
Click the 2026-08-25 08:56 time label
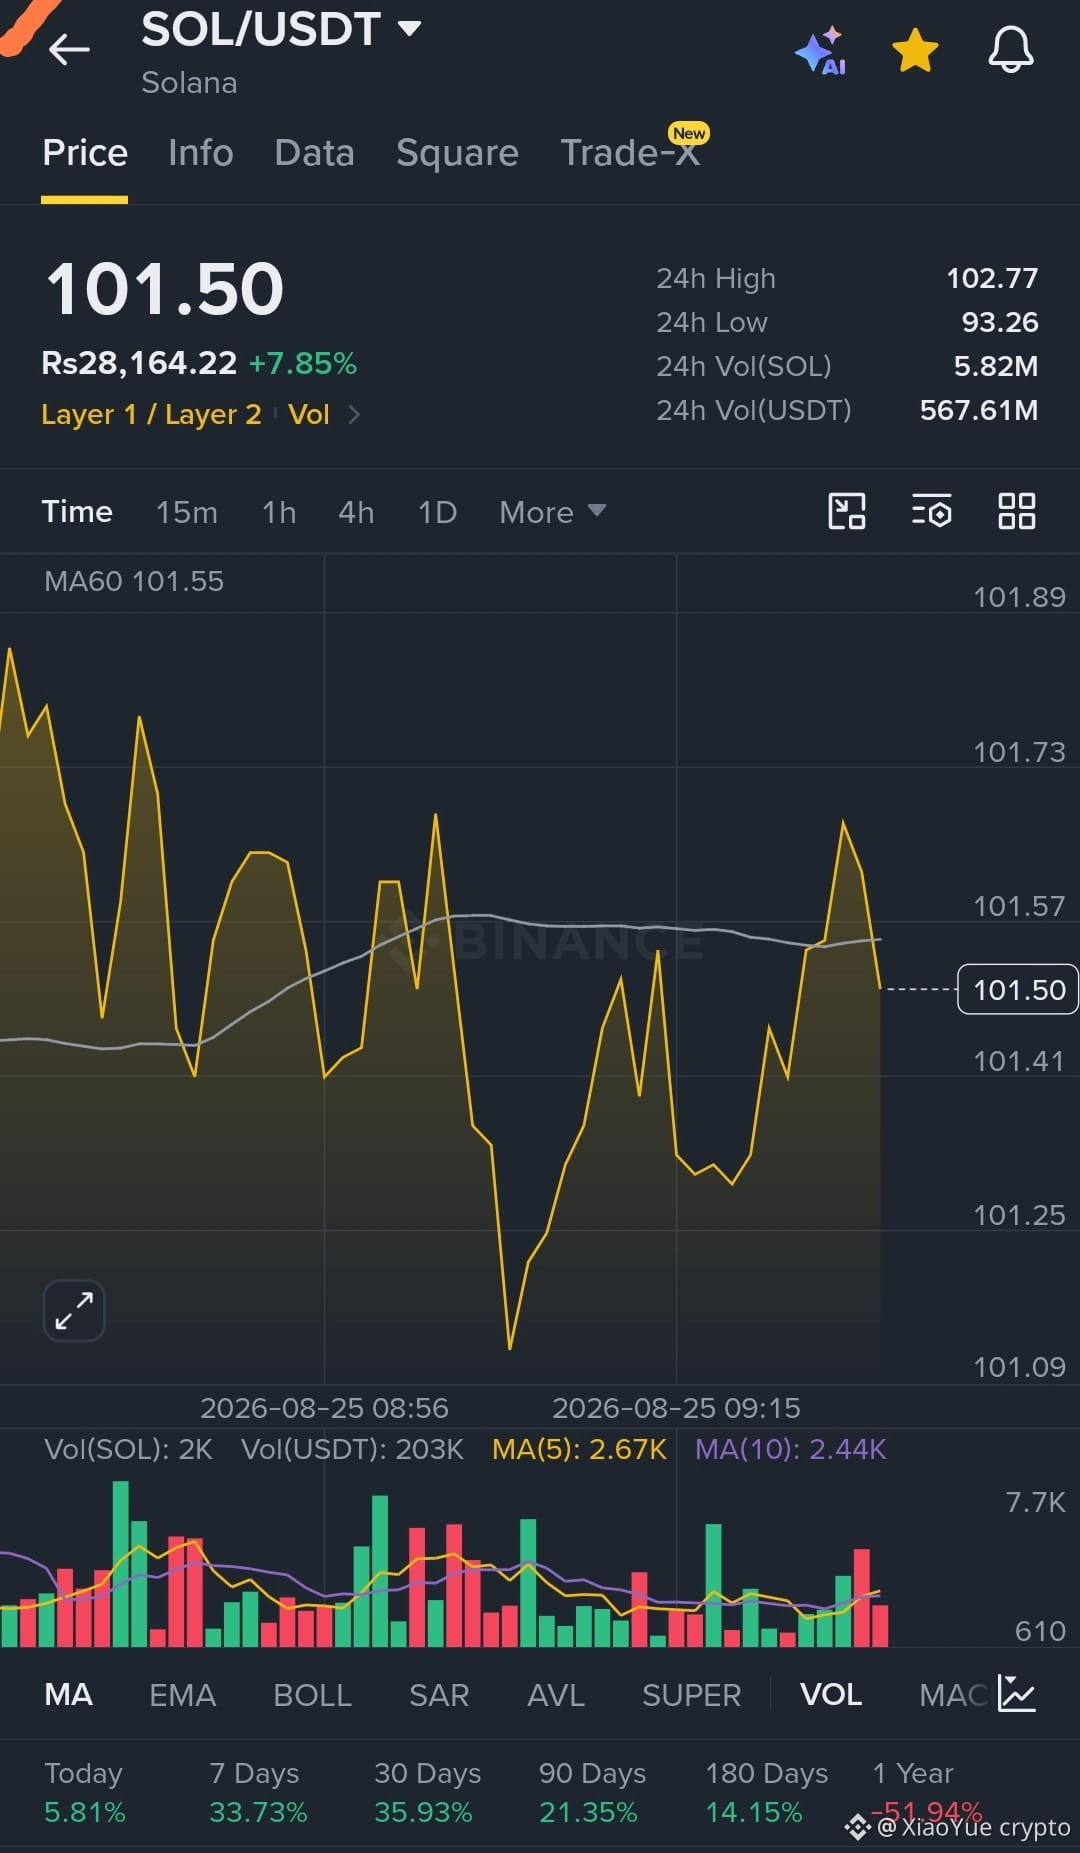pyautogui.click(x=324, y=1408)
